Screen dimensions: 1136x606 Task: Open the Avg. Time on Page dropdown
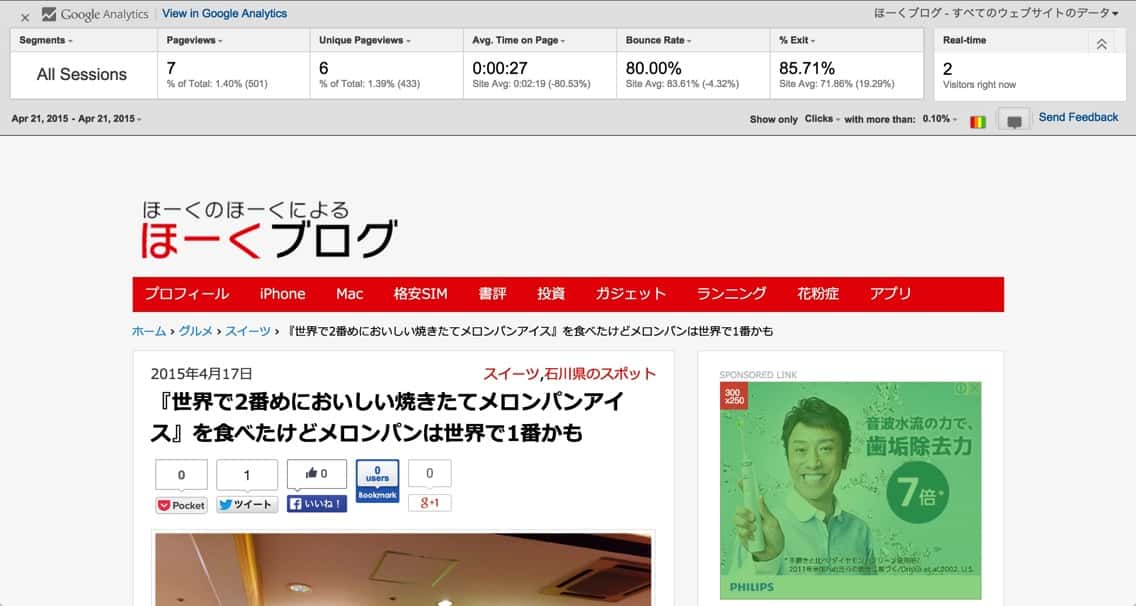519,41
